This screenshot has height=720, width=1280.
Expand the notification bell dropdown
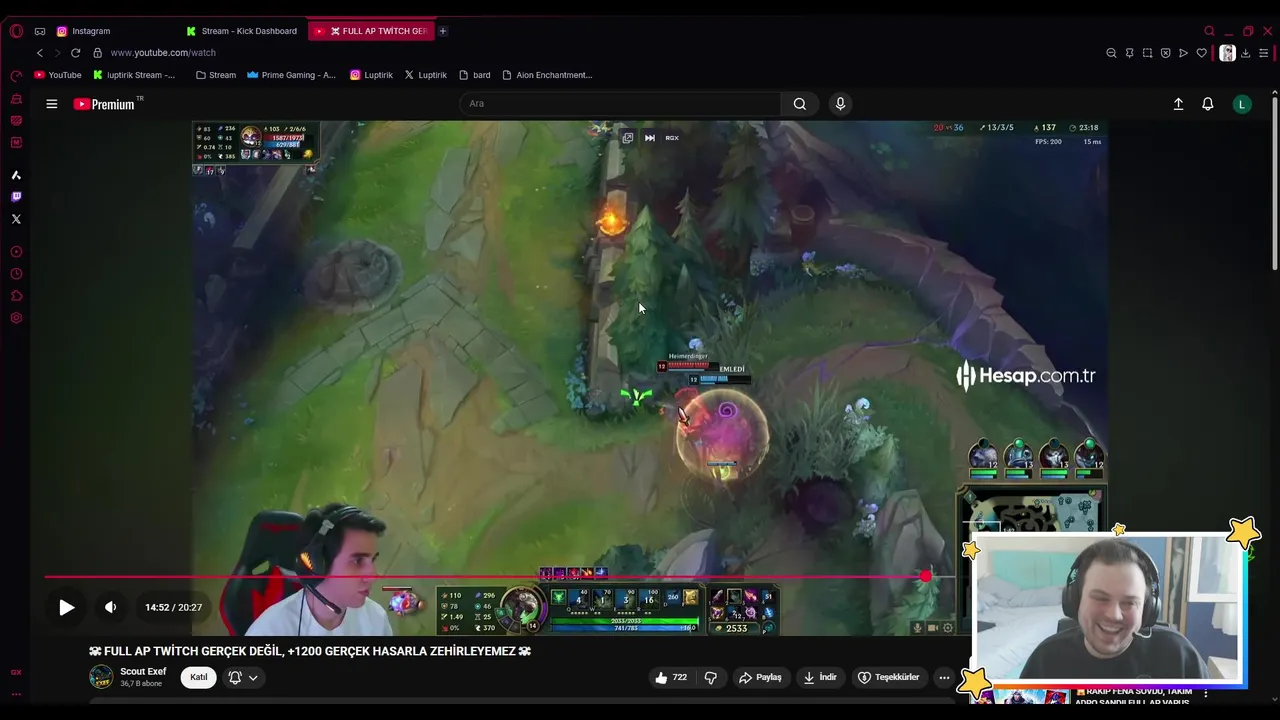[243, 677]
